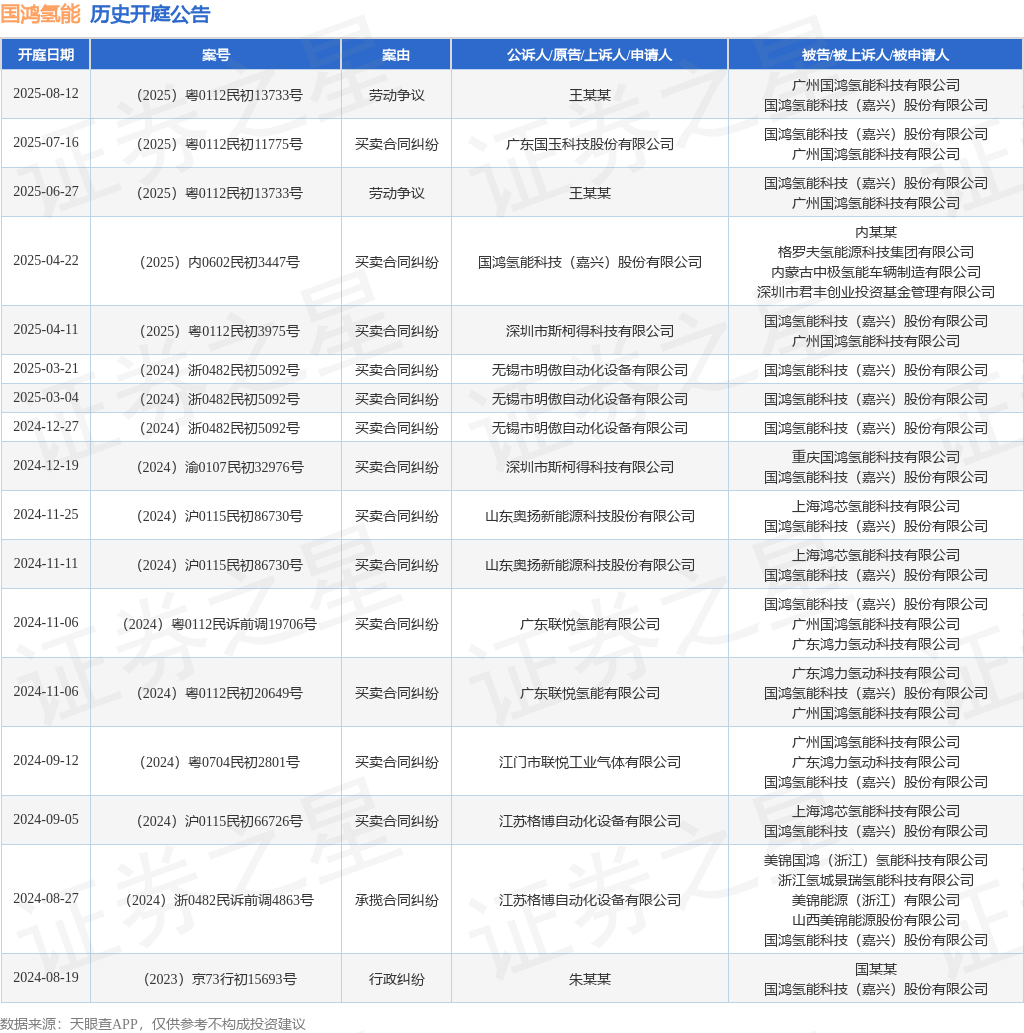Click case number 京73行初15693号
The width and height of the screenshot is (1024, 1033).
pyautogui.click(x=219, y=979)
